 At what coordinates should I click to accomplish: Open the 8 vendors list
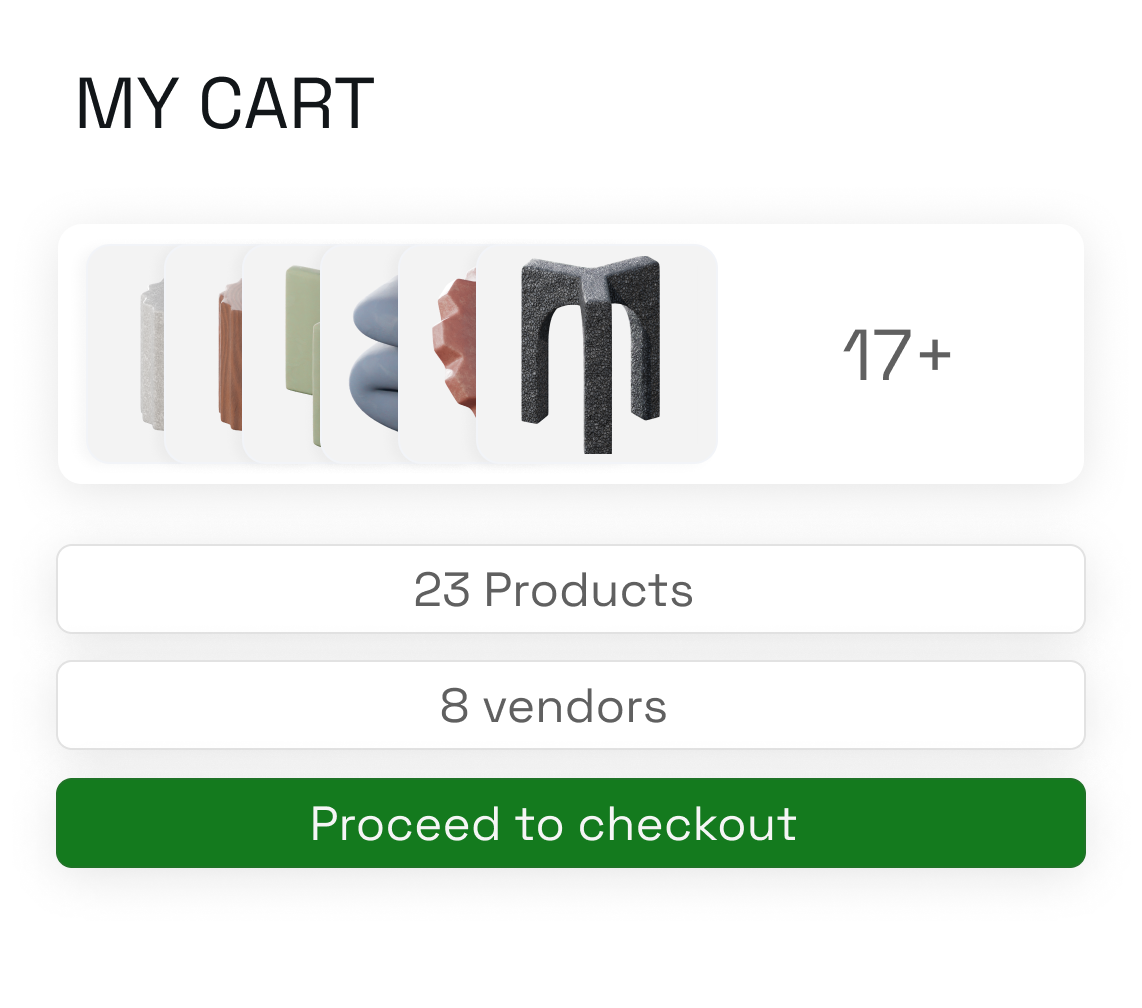pyautogui.click(x=570, y=705)
